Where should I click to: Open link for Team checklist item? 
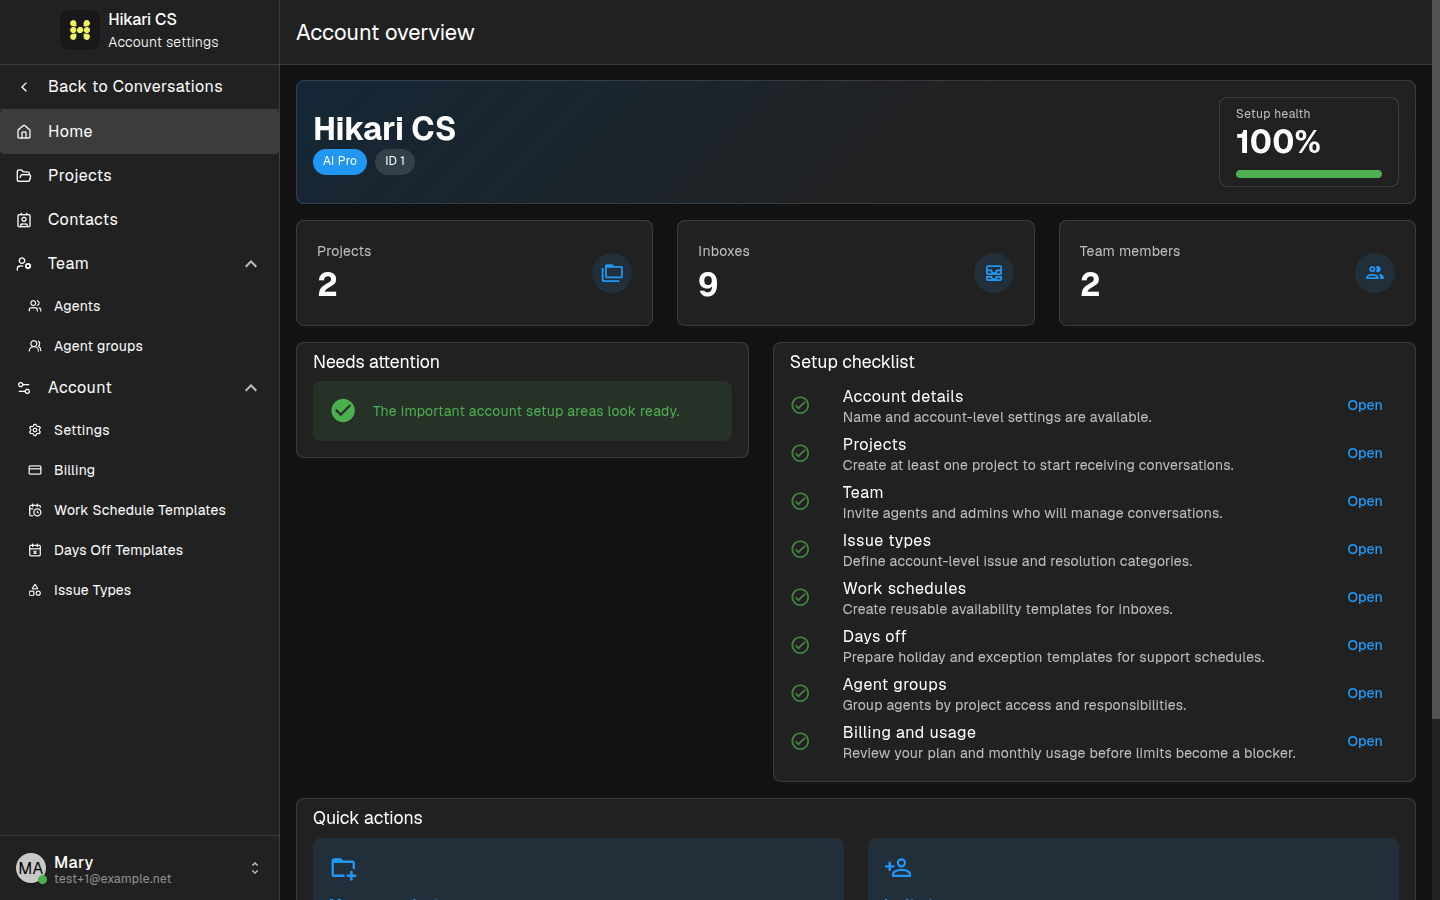click(1364, 501)
